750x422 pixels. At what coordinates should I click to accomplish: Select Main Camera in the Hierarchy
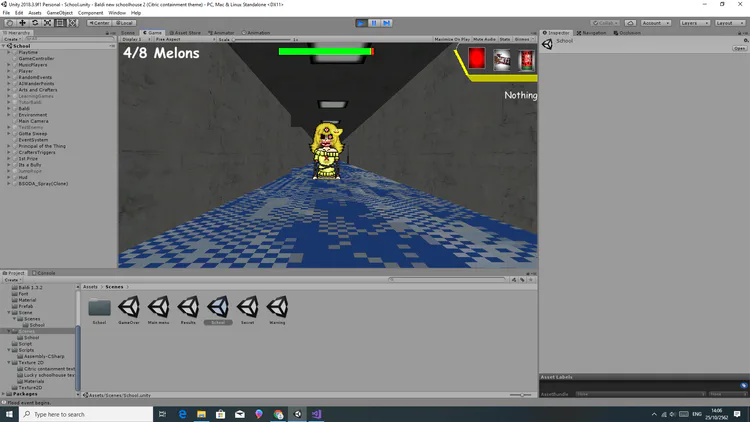[33, 121]
